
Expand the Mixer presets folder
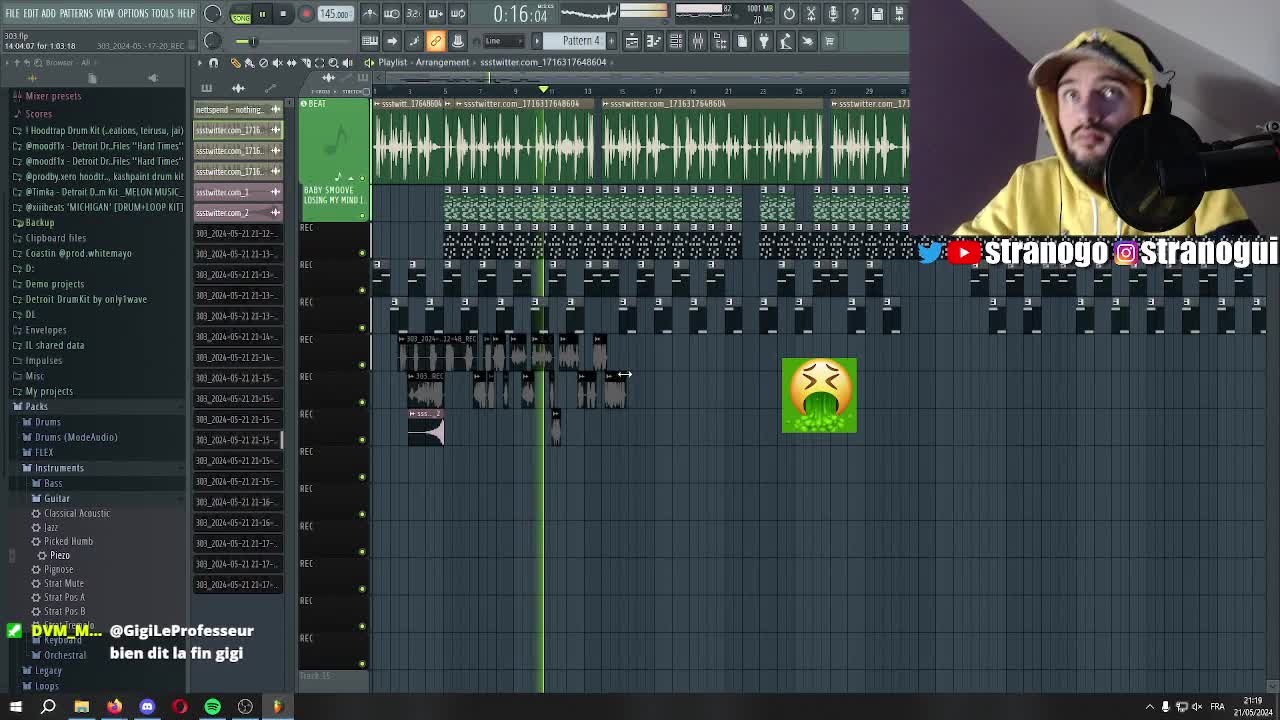click(x=53, y=96)
